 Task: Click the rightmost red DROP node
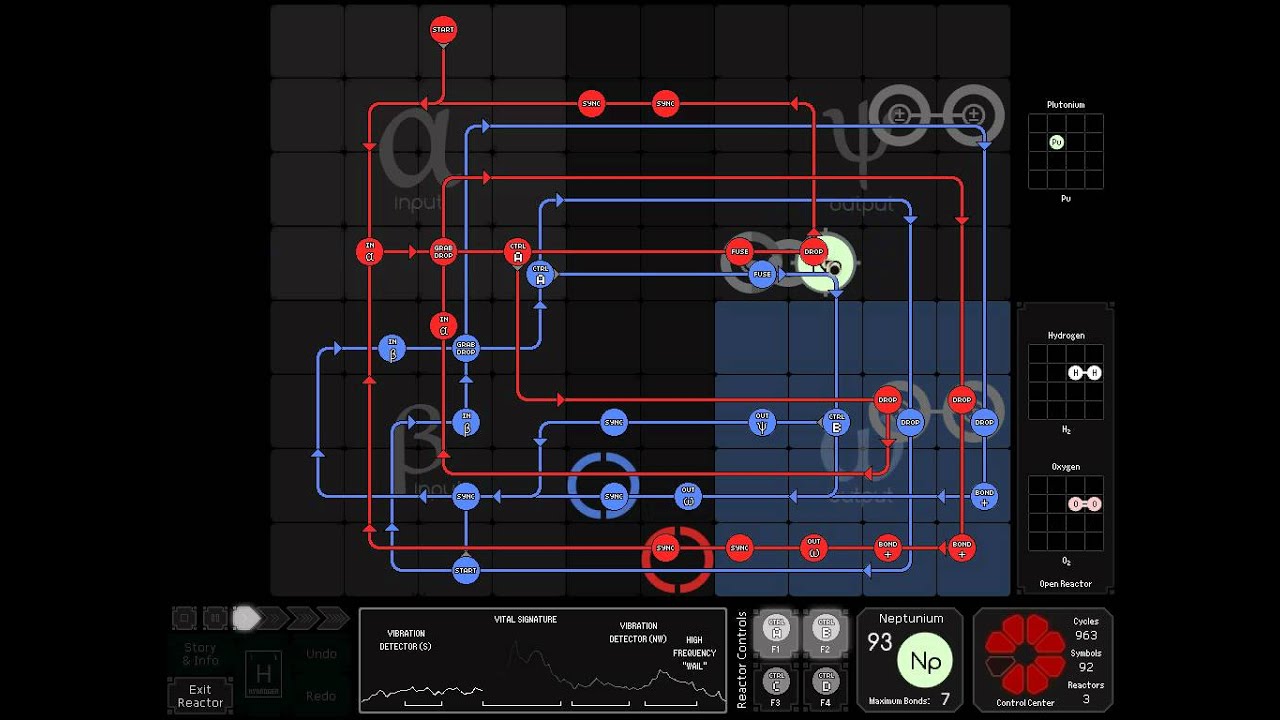coord(962,400)
